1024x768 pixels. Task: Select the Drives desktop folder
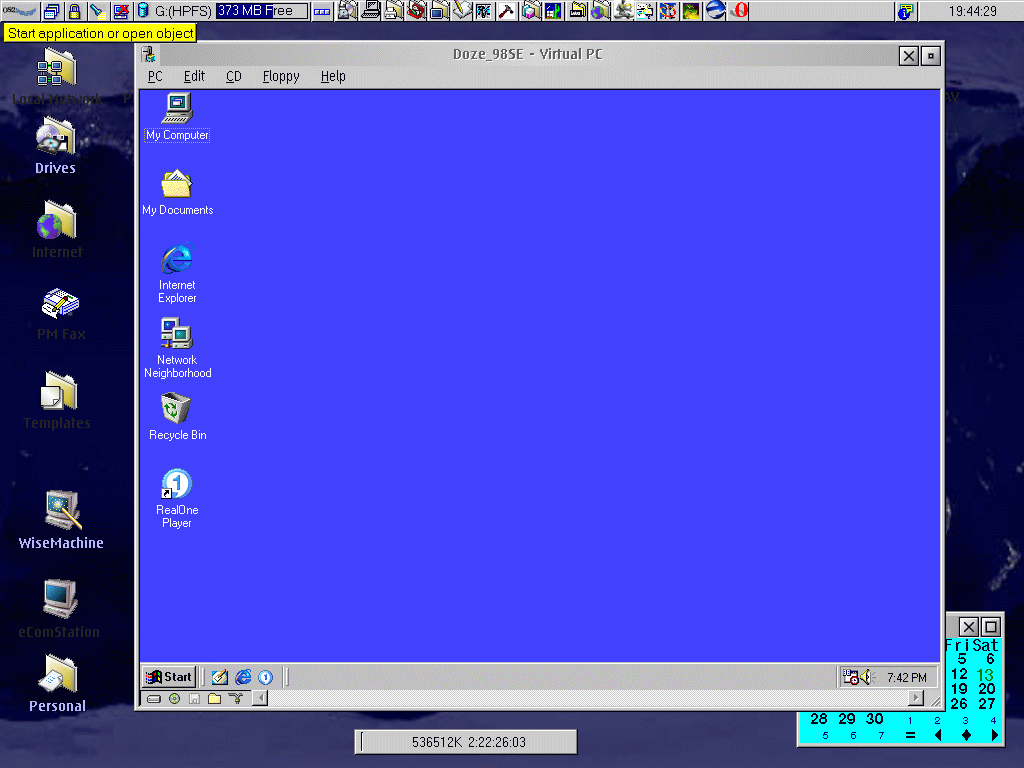point(56,146)
